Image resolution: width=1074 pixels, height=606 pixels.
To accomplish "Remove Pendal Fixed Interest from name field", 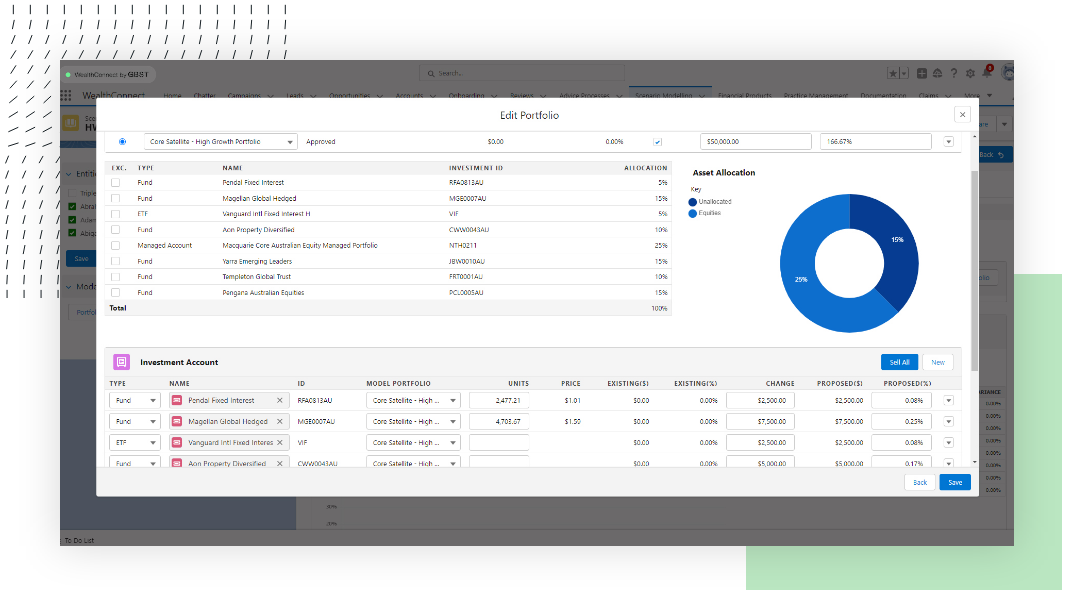I will (279, 401).
